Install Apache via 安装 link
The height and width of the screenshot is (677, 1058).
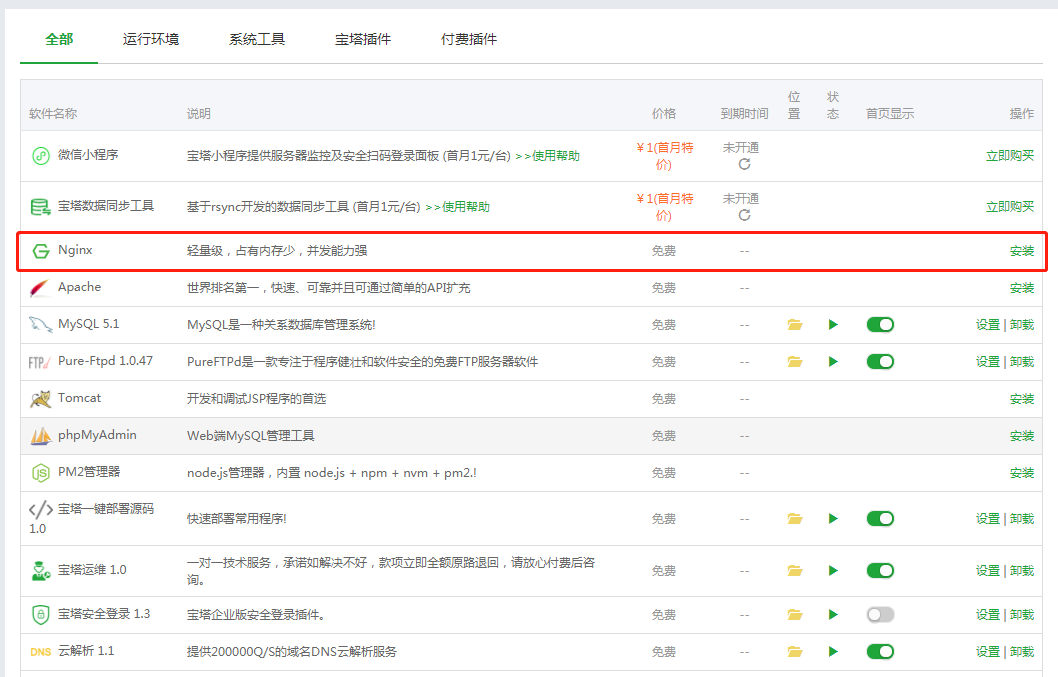(x=1022, y=288)
